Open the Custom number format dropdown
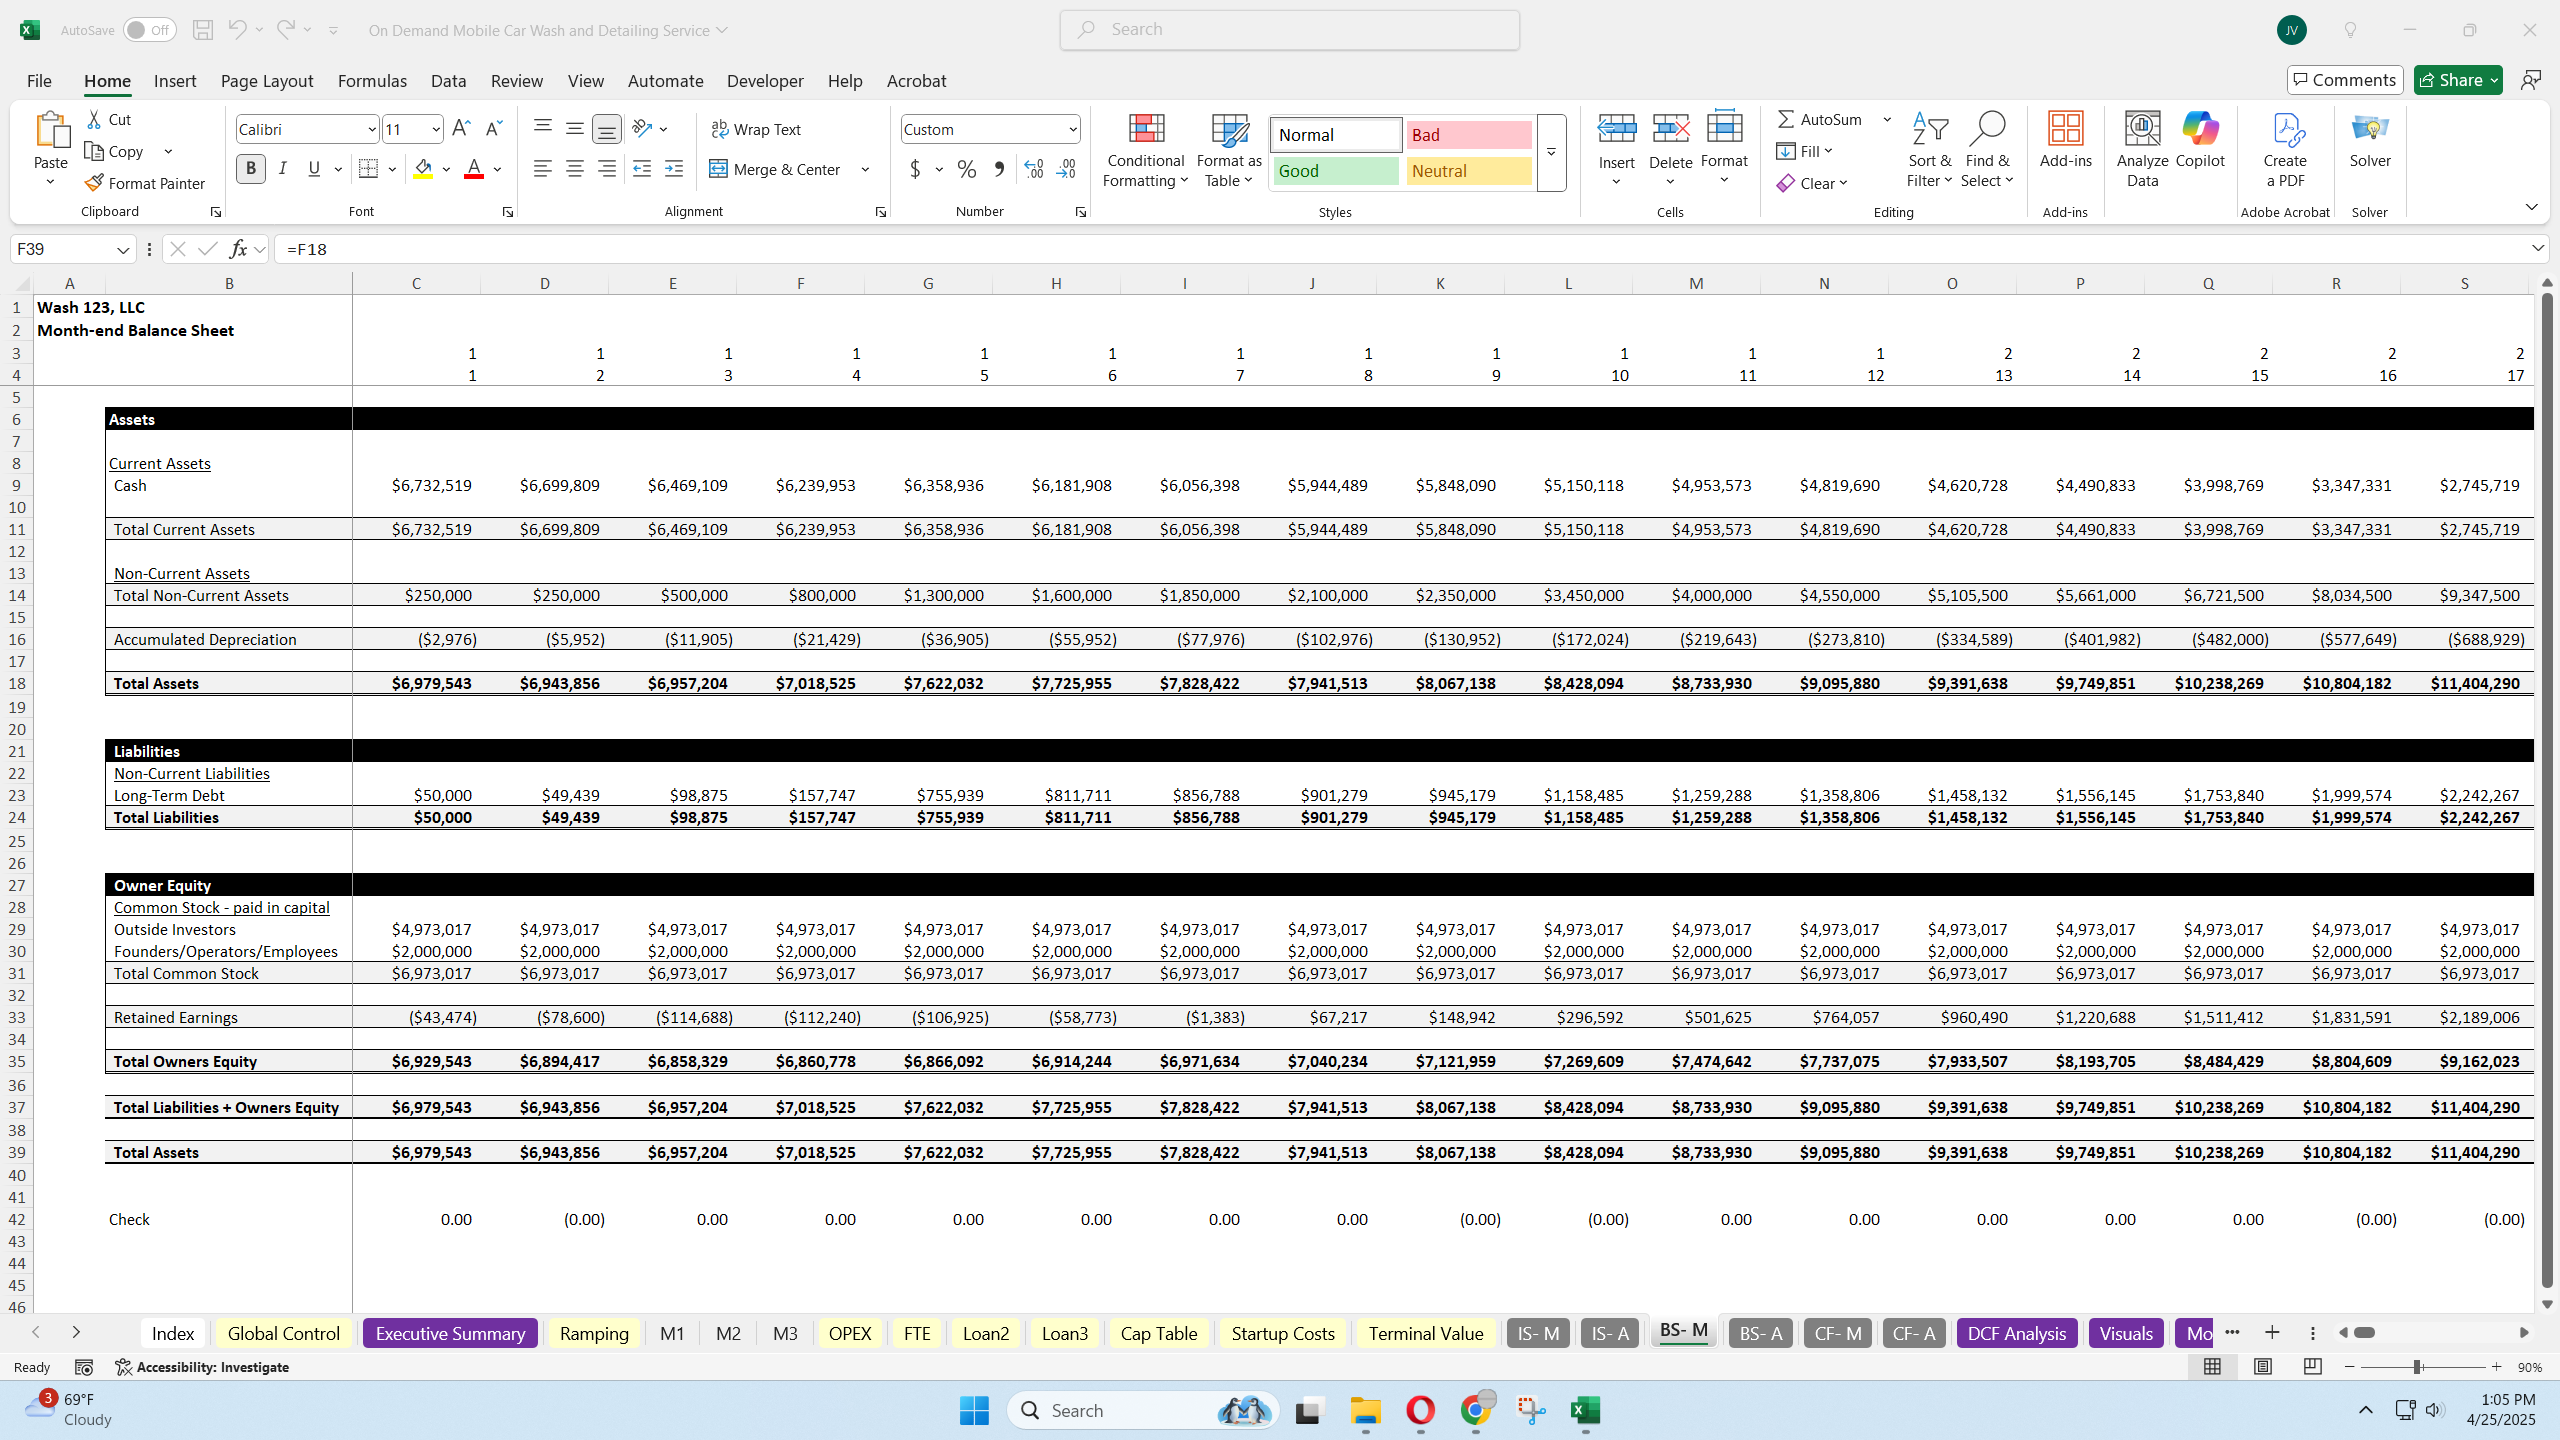 point(1073,129)
